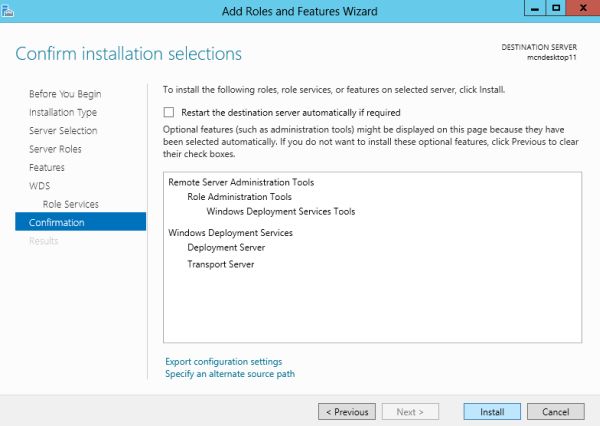Jump to the Role Services step
This screenshot has width=600, height=426.
[x=70, y=204]
